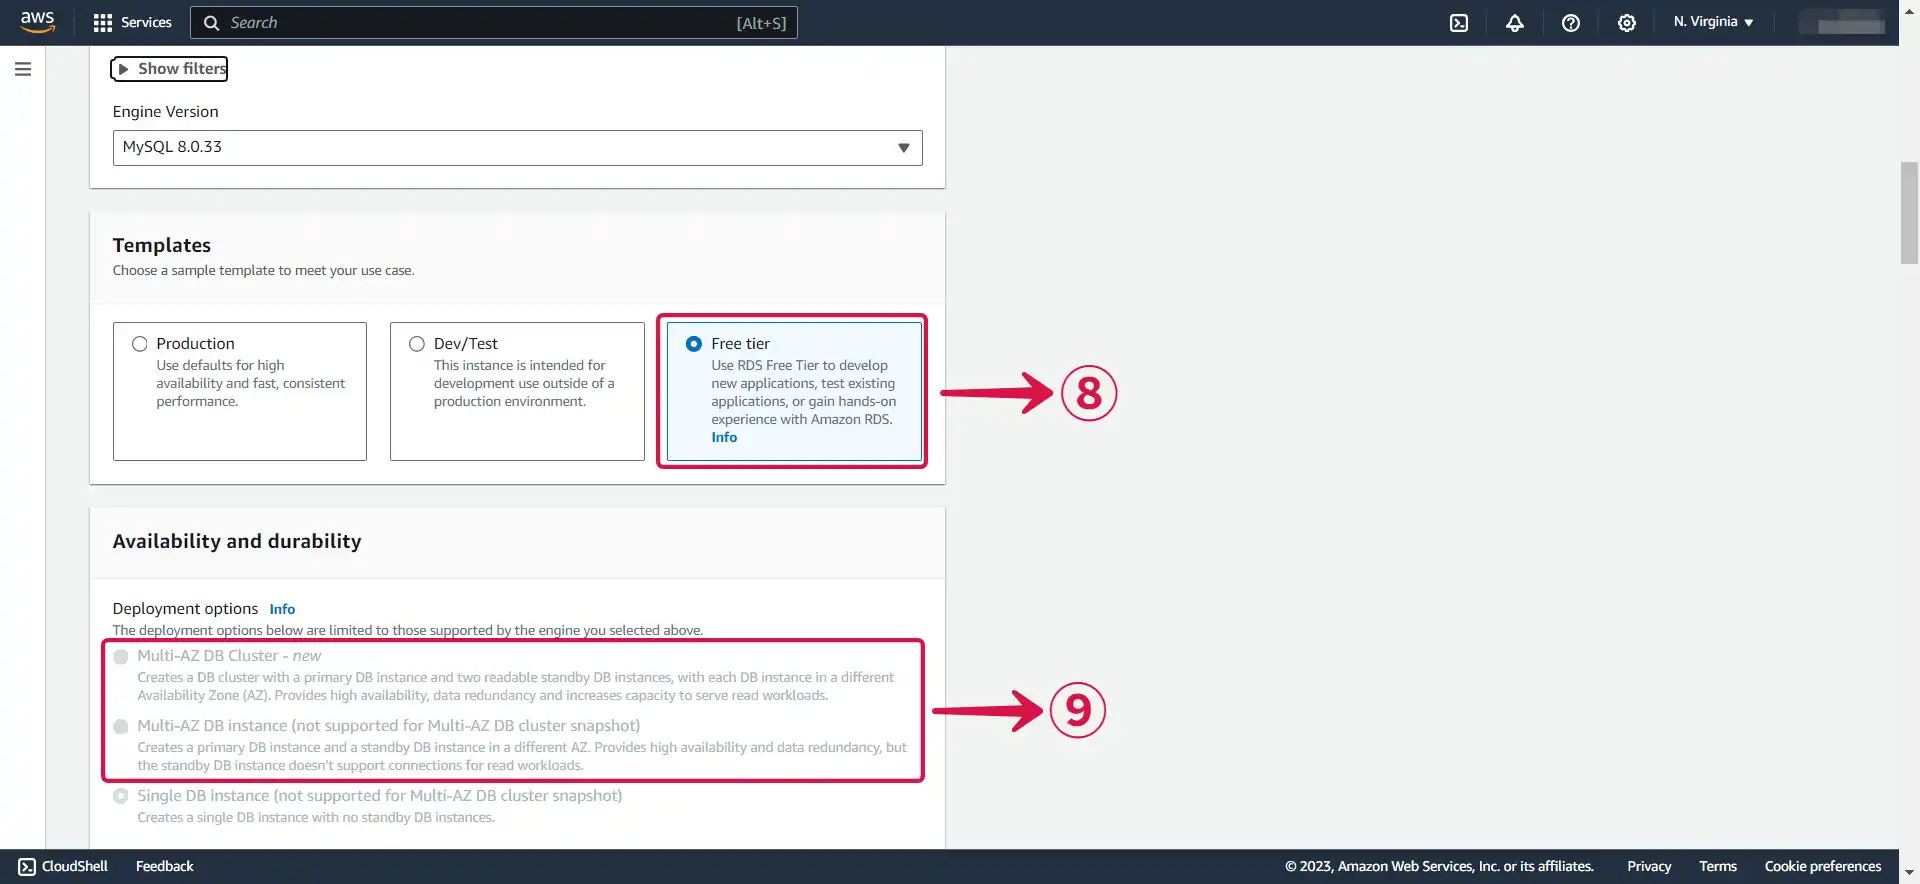Screen dimensions: 1920x884
Task: Open the Services grid menu
Action: click(x=102, y=23)
